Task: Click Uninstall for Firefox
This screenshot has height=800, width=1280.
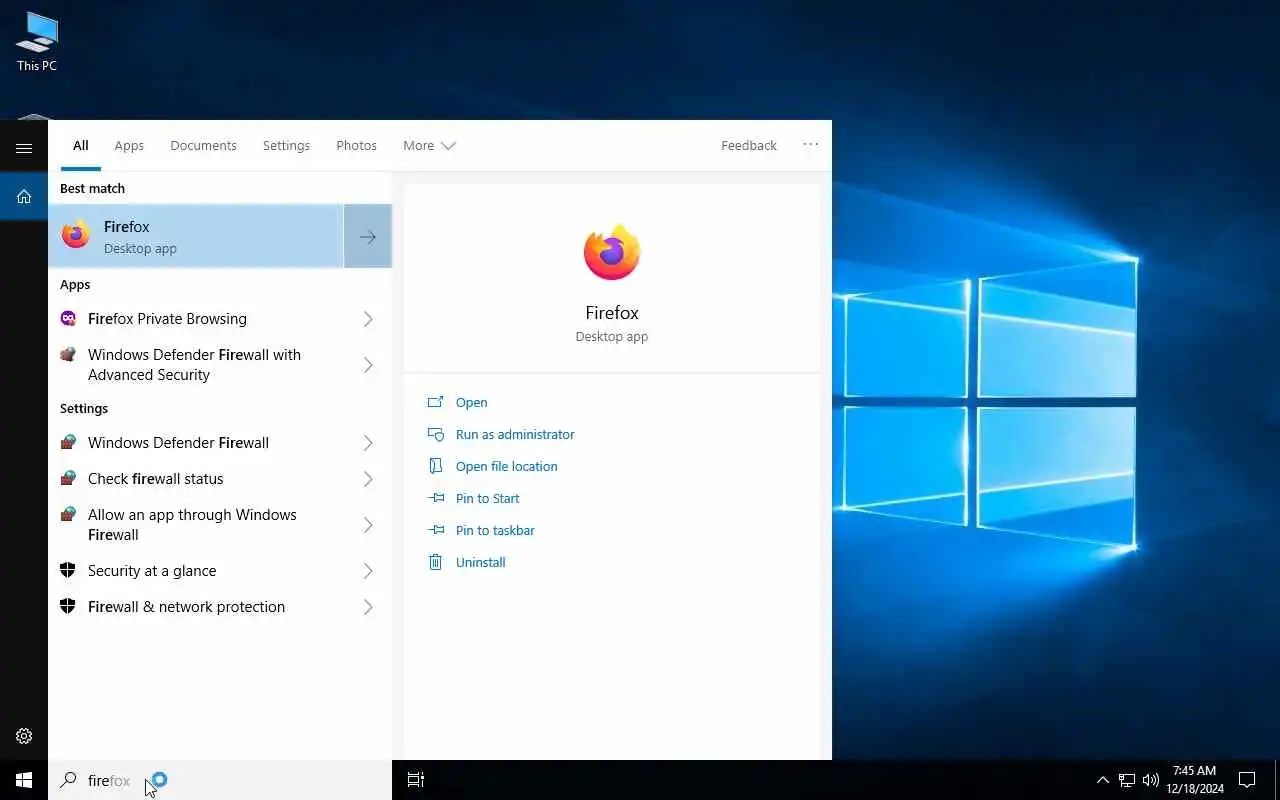Action: (480, 562)
